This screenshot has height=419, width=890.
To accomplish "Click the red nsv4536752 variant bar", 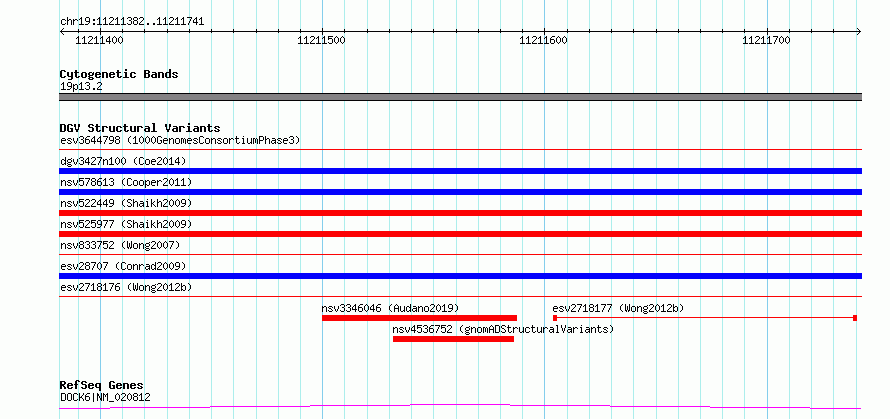I will click(x=454, y=339).
